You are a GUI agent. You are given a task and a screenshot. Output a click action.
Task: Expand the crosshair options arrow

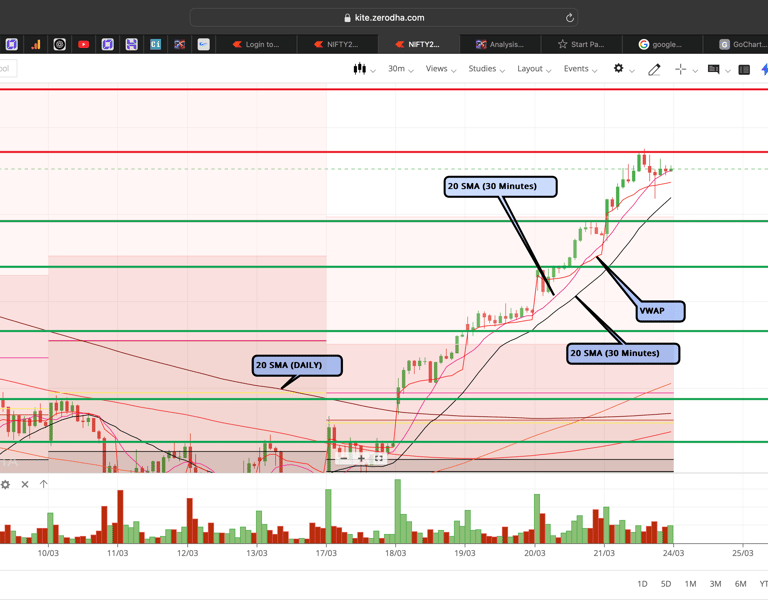tap(695, 71)
